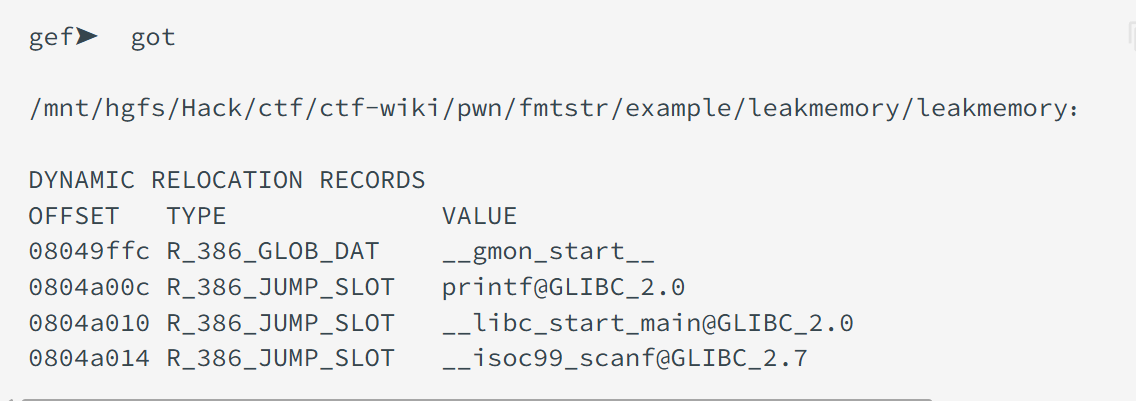Screen dimensions: 1136x401
Task: Click the printf@GLIBC_2.0 value
Action: pos(563,288)
